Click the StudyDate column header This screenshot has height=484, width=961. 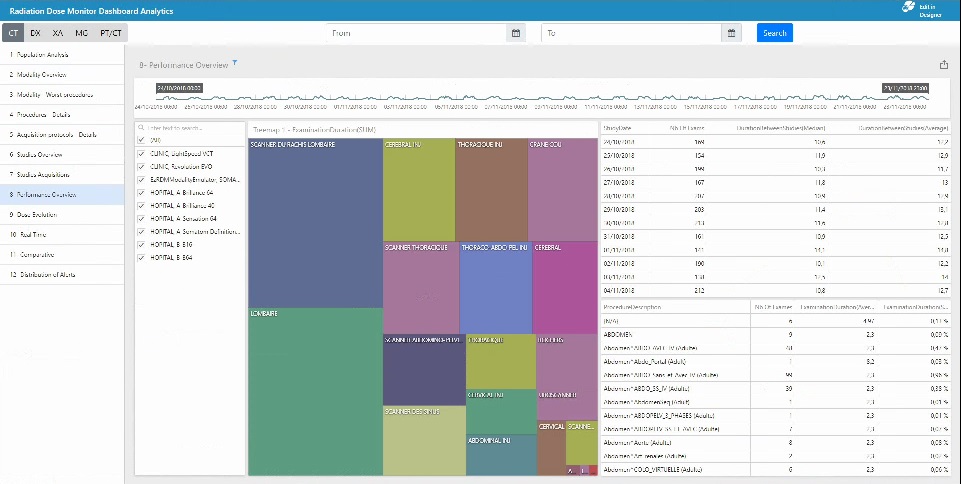618,128
